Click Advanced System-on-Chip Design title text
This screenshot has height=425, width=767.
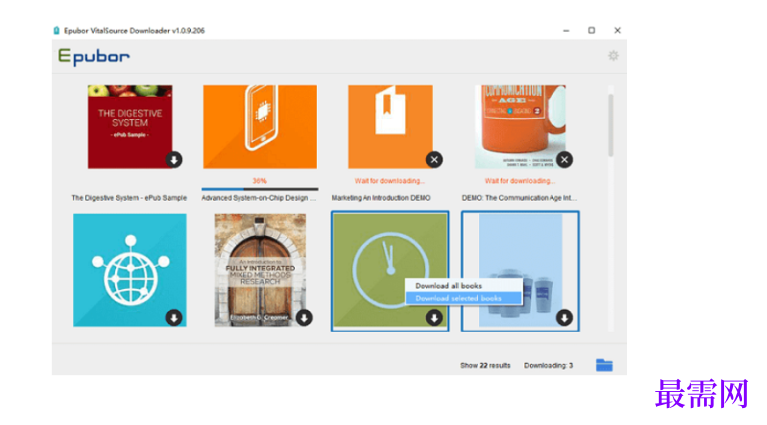tap(259, 198)
